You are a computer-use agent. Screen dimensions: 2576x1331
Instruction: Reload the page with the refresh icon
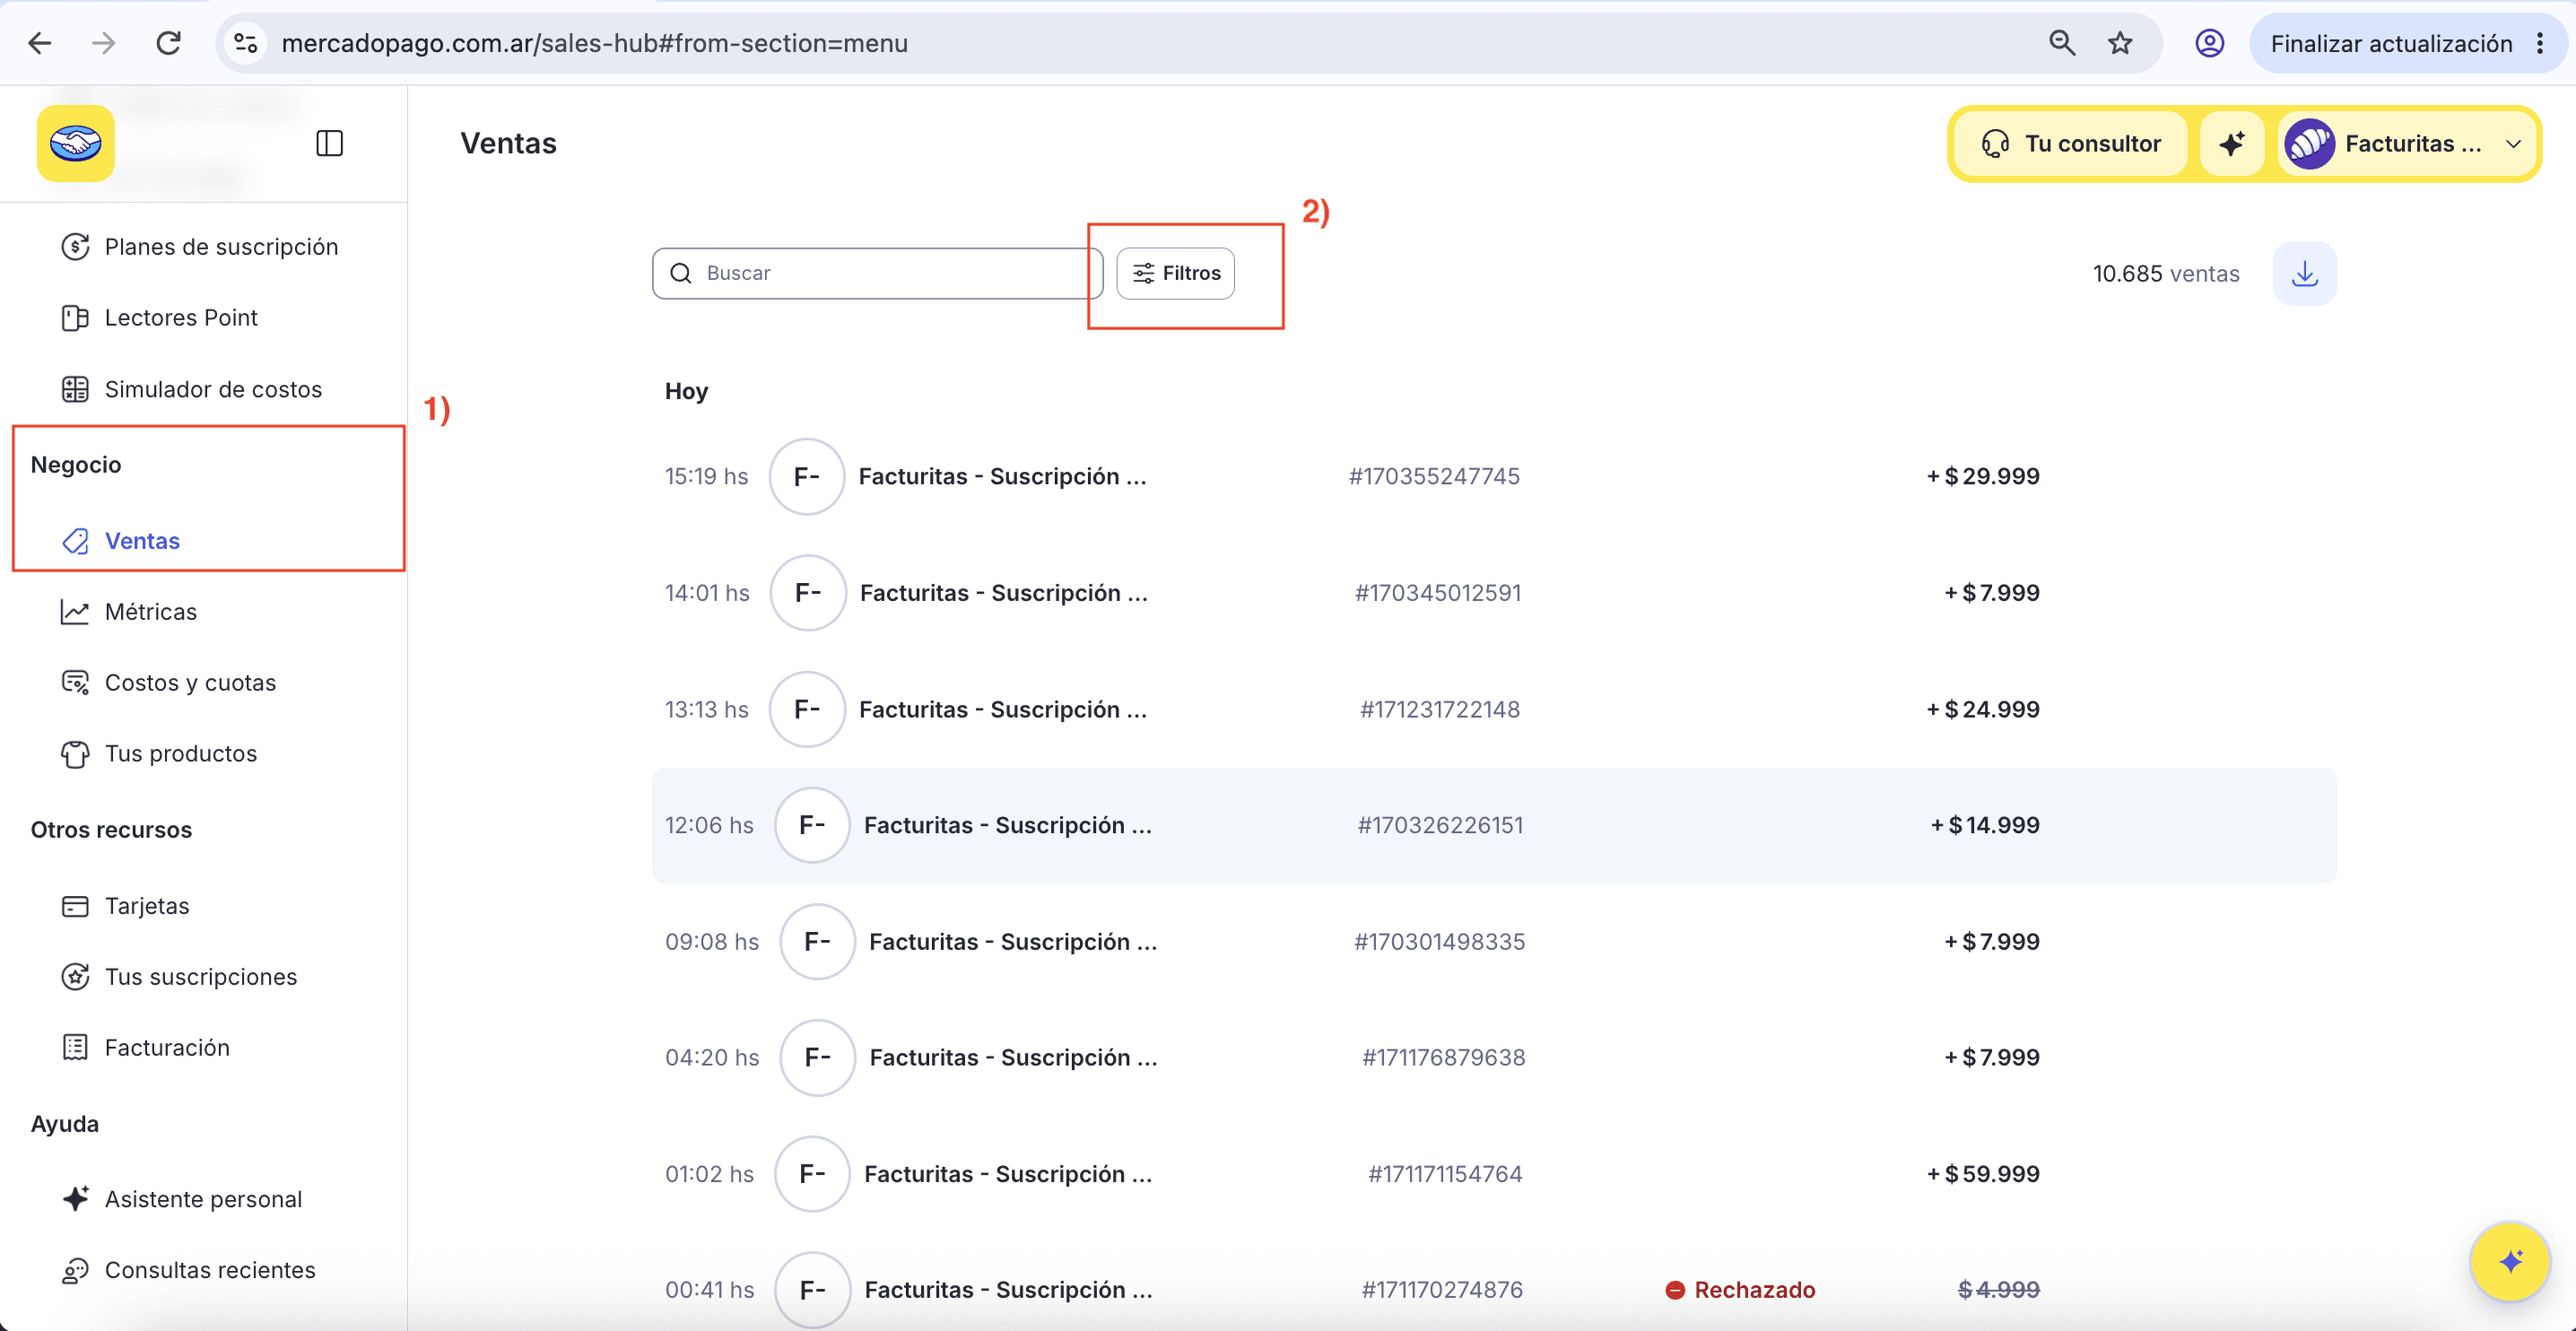tap(168, 43)
